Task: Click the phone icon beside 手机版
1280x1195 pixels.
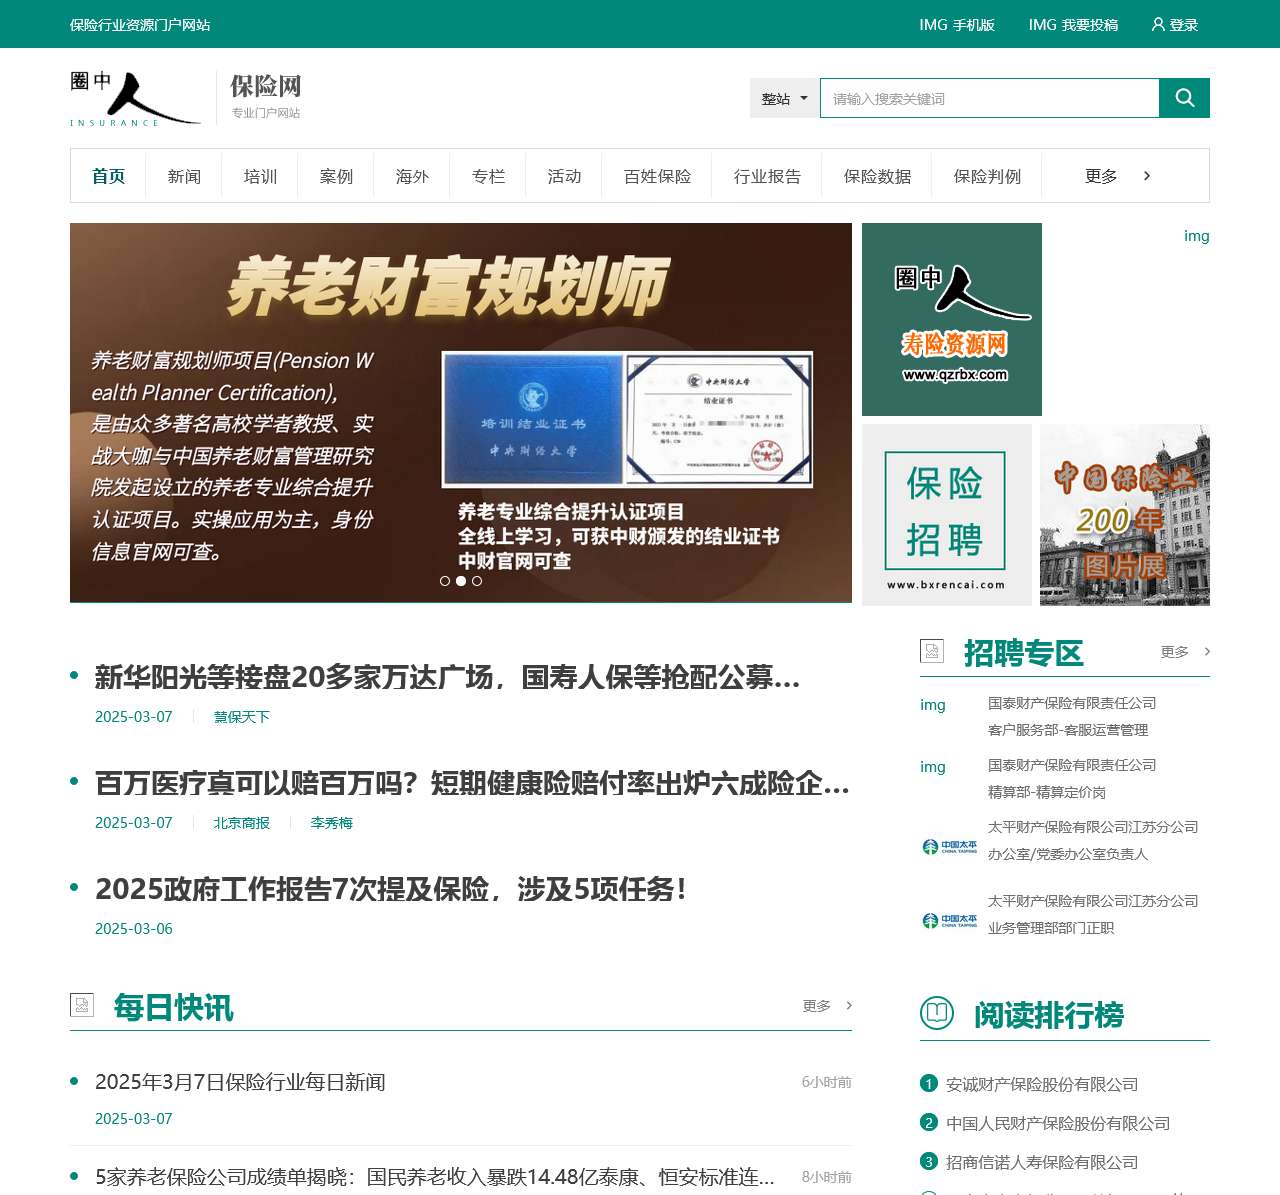Action: (932, 24)
